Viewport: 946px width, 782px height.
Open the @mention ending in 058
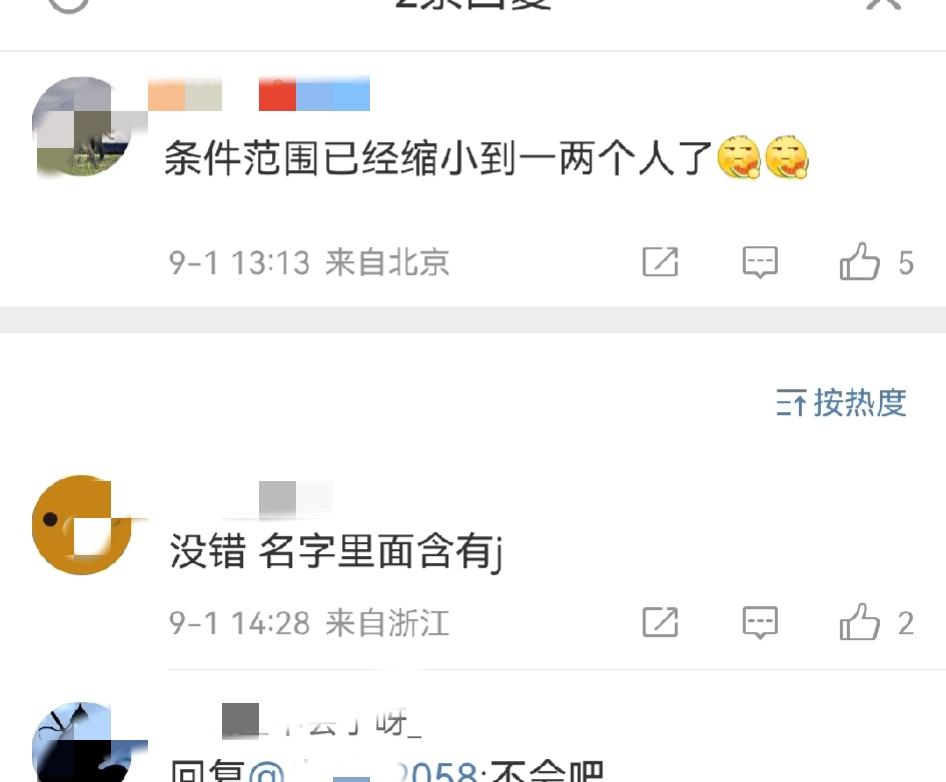pos(364,771)
